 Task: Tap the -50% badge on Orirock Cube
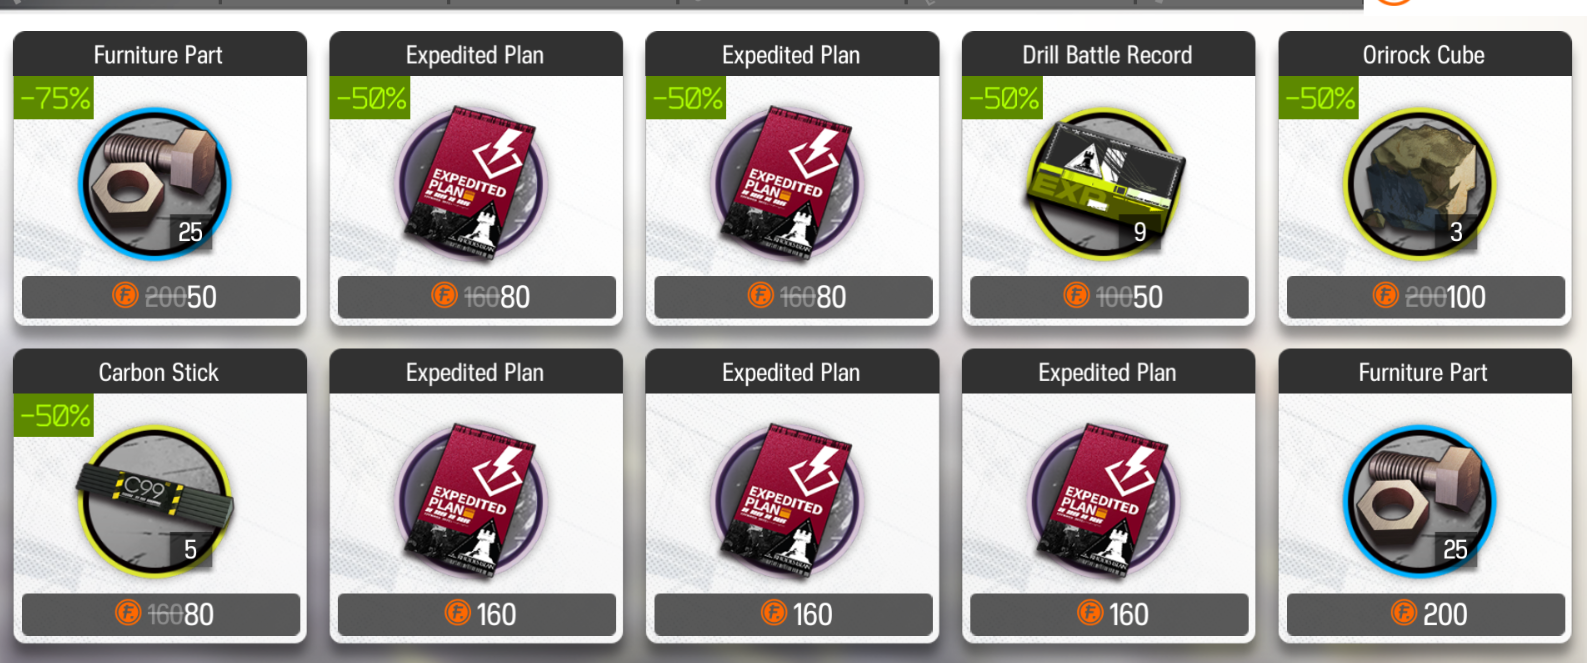[1319, 98]
